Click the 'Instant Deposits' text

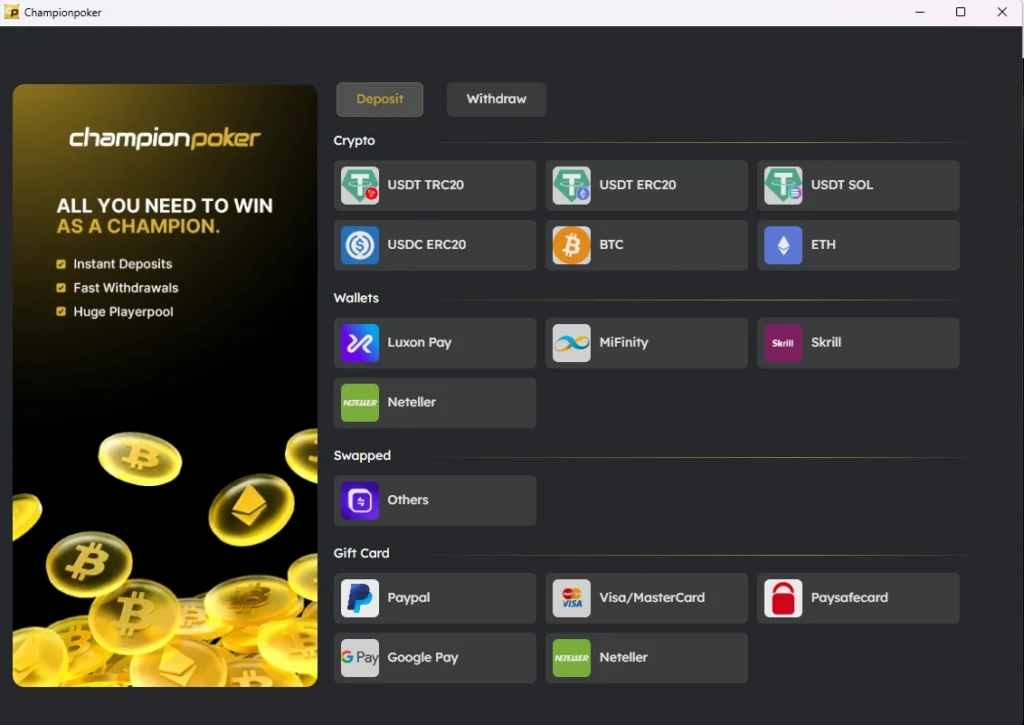[123, 264]
